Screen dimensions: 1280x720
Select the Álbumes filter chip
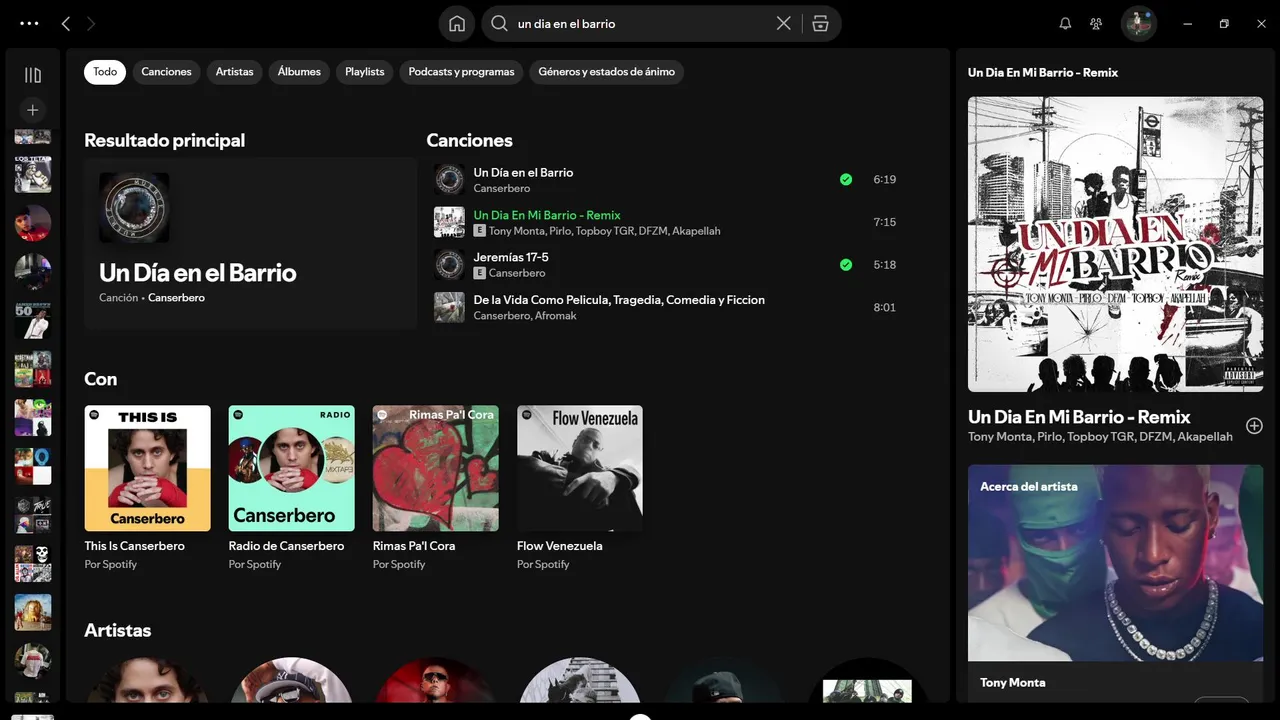click(x=299, y=72)
